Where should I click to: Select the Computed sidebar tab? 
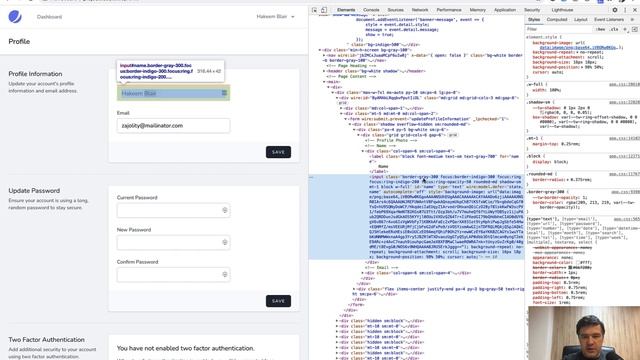(x=557, y=20)
